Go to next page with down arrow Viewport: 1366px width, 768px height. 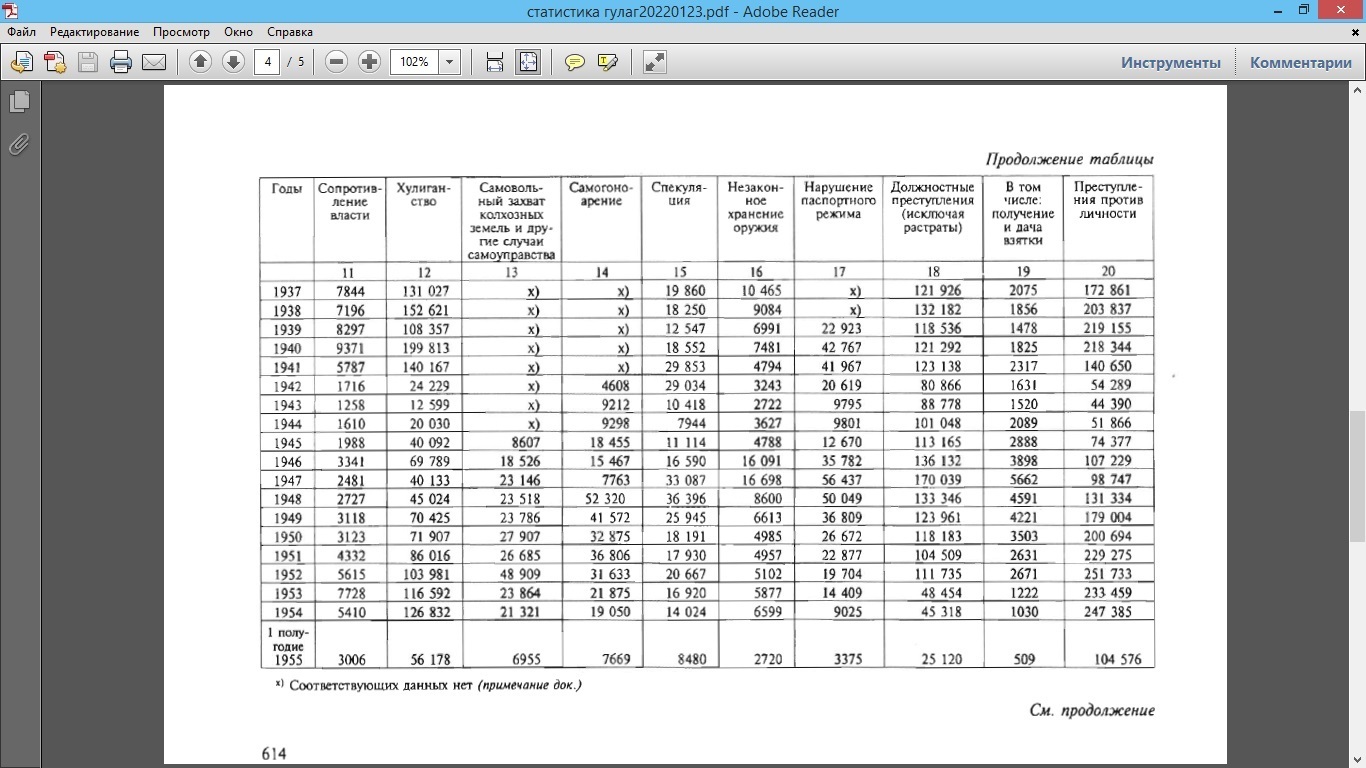pyautogui.click(x=233, y=62)
